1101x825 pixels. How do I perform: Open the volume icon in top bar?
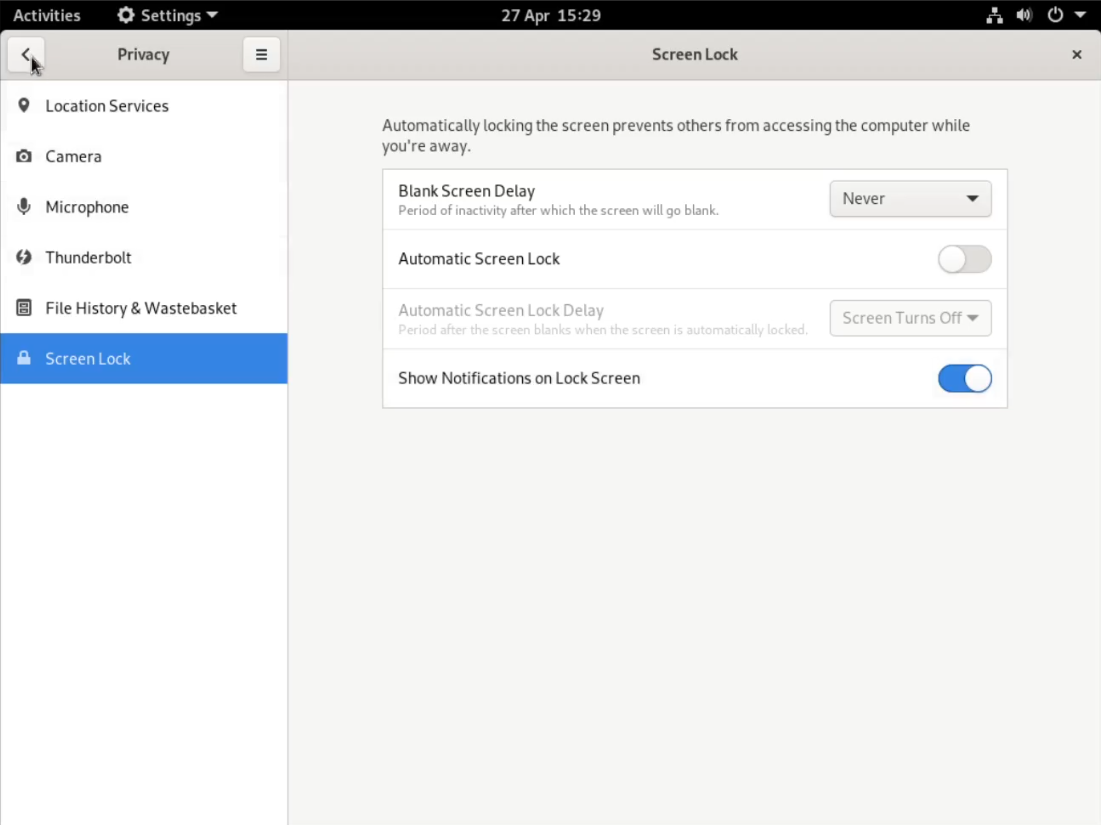1024,15
